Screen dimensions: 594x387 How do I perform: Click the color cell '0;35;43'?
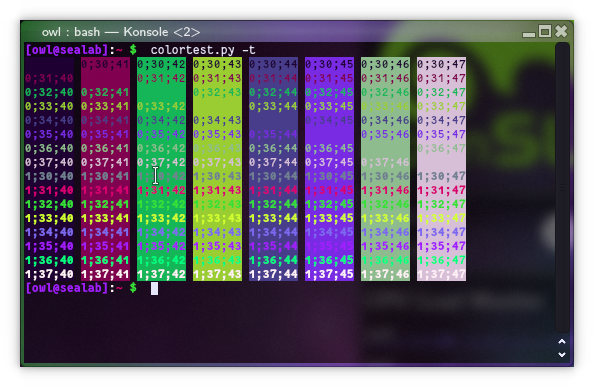point(217,134)
